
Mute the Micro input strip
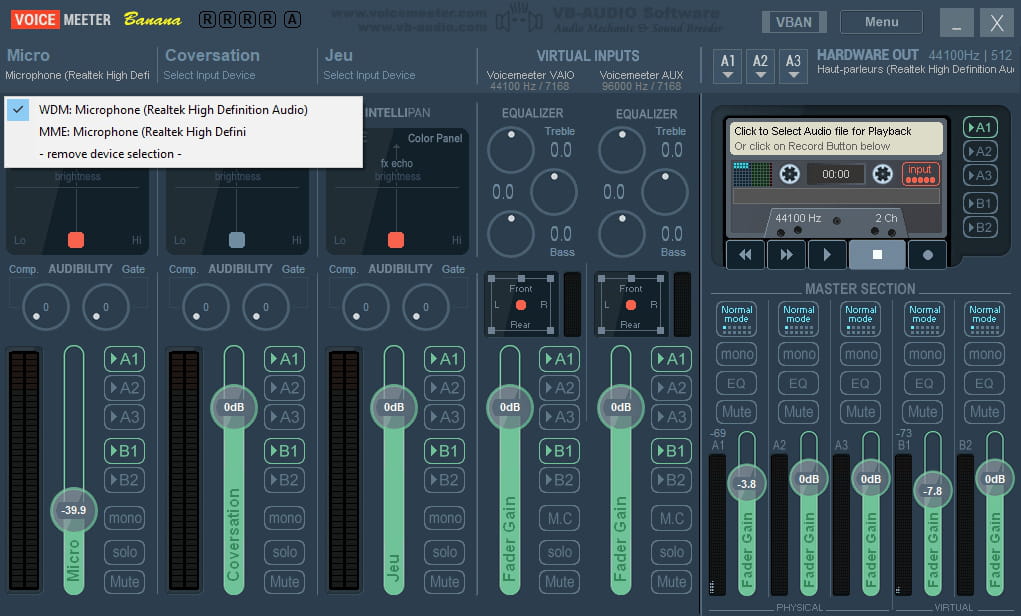124,581
